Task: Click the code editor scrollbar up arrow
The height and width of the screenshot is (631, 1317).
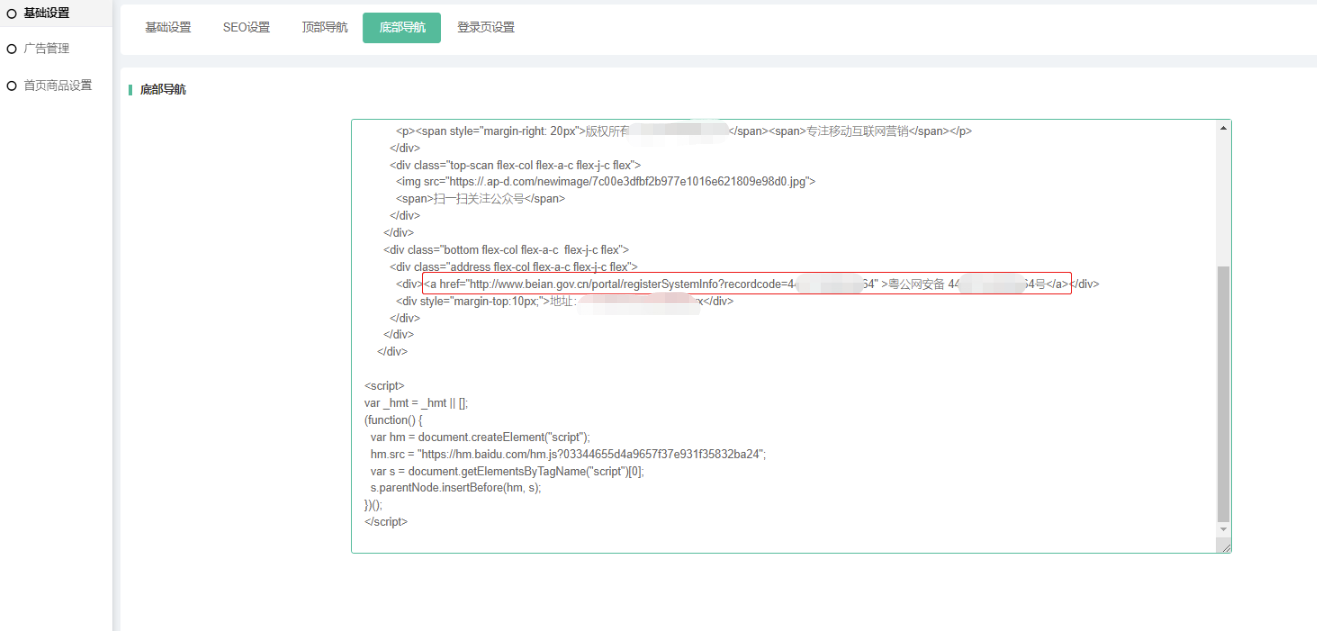Action: (x=1223, y=129)
